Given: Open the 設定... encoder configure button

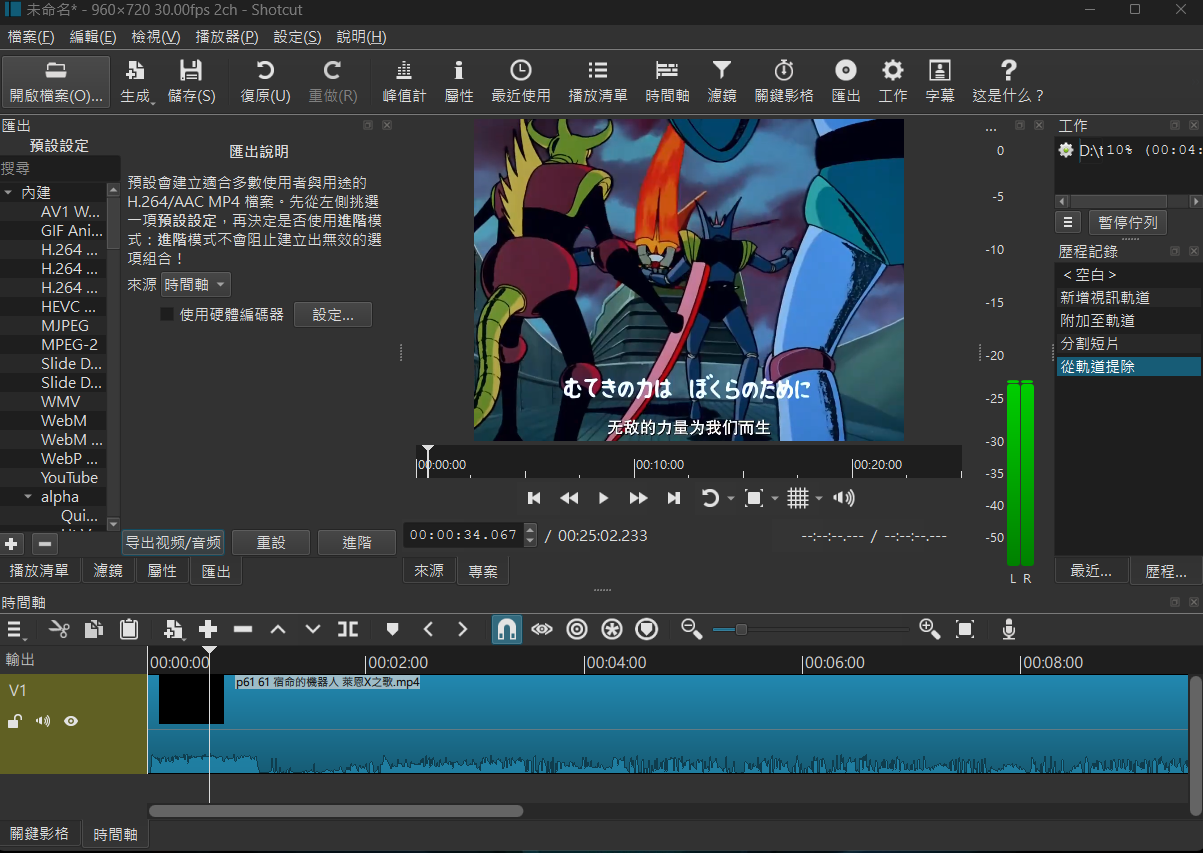Looking at the screenshot, I should coord(333,315).
